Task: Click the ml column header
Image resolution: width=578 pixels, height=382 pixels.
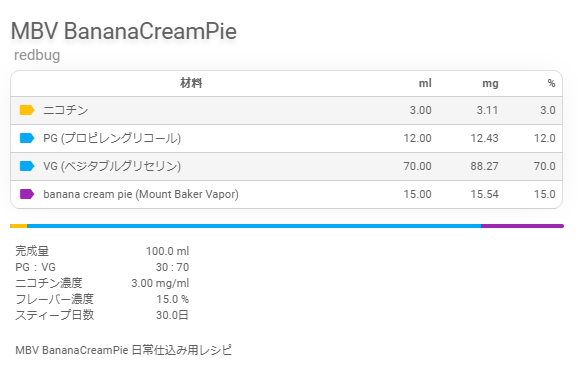Action: coord(425,83)
